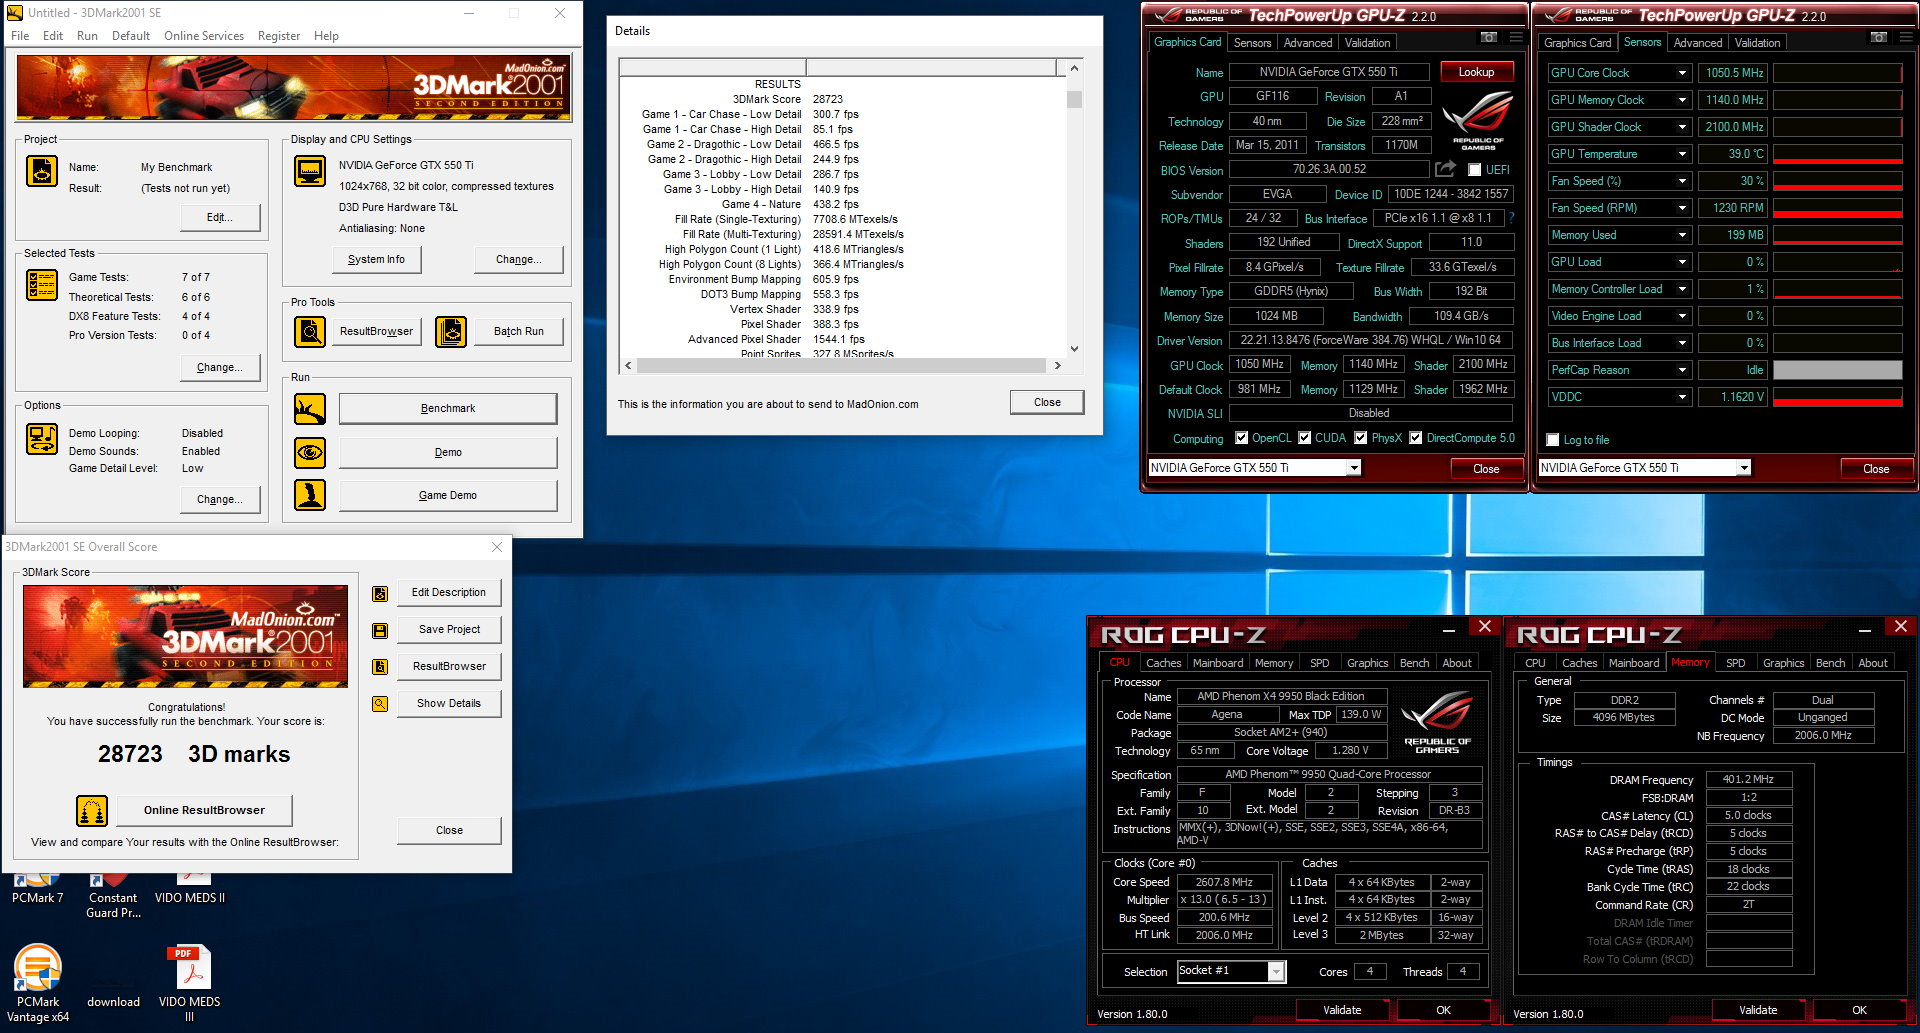This screenshot has height=1033, width=1920.
Task: Open the Register menu in 3DMark2001
Action: (279, 36)
